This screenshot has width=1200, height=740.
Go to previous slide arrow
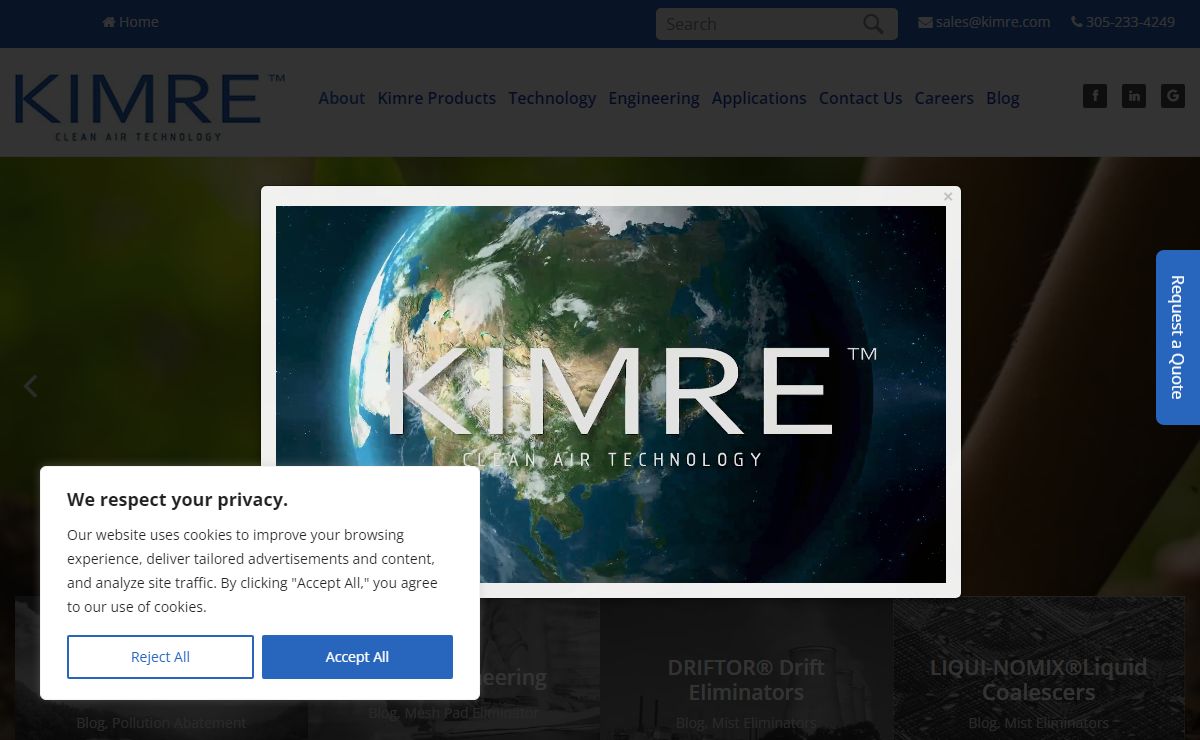30,386
